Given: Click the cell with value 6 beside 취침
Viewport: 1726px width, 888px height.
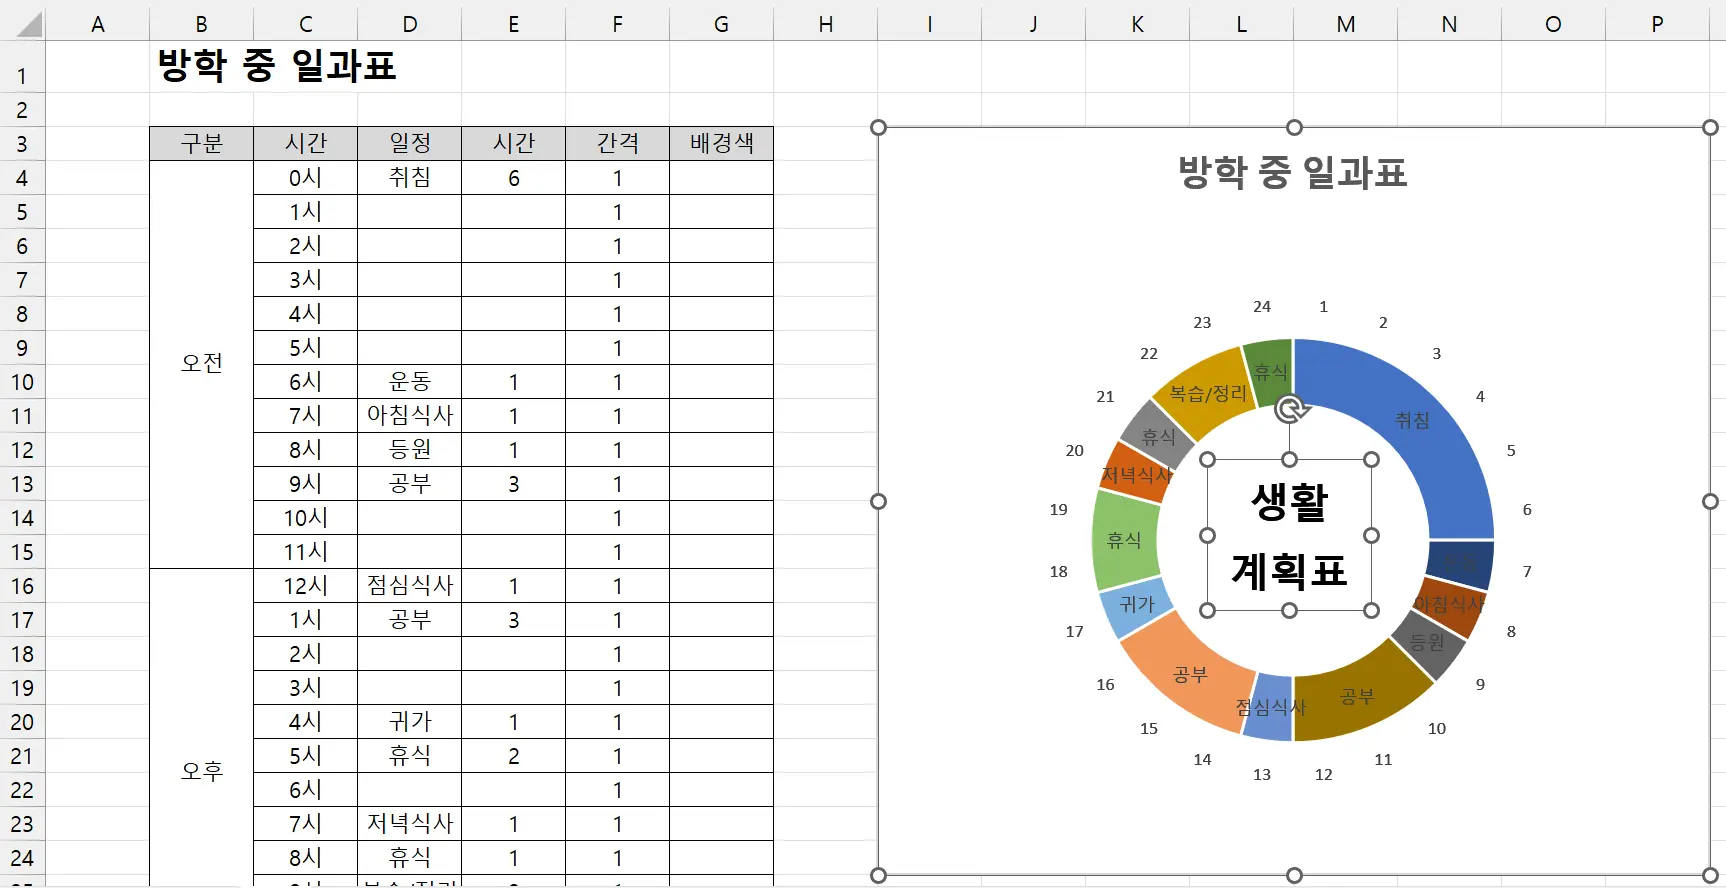Looking at the screenshot, I should click(x=514, y=178).
